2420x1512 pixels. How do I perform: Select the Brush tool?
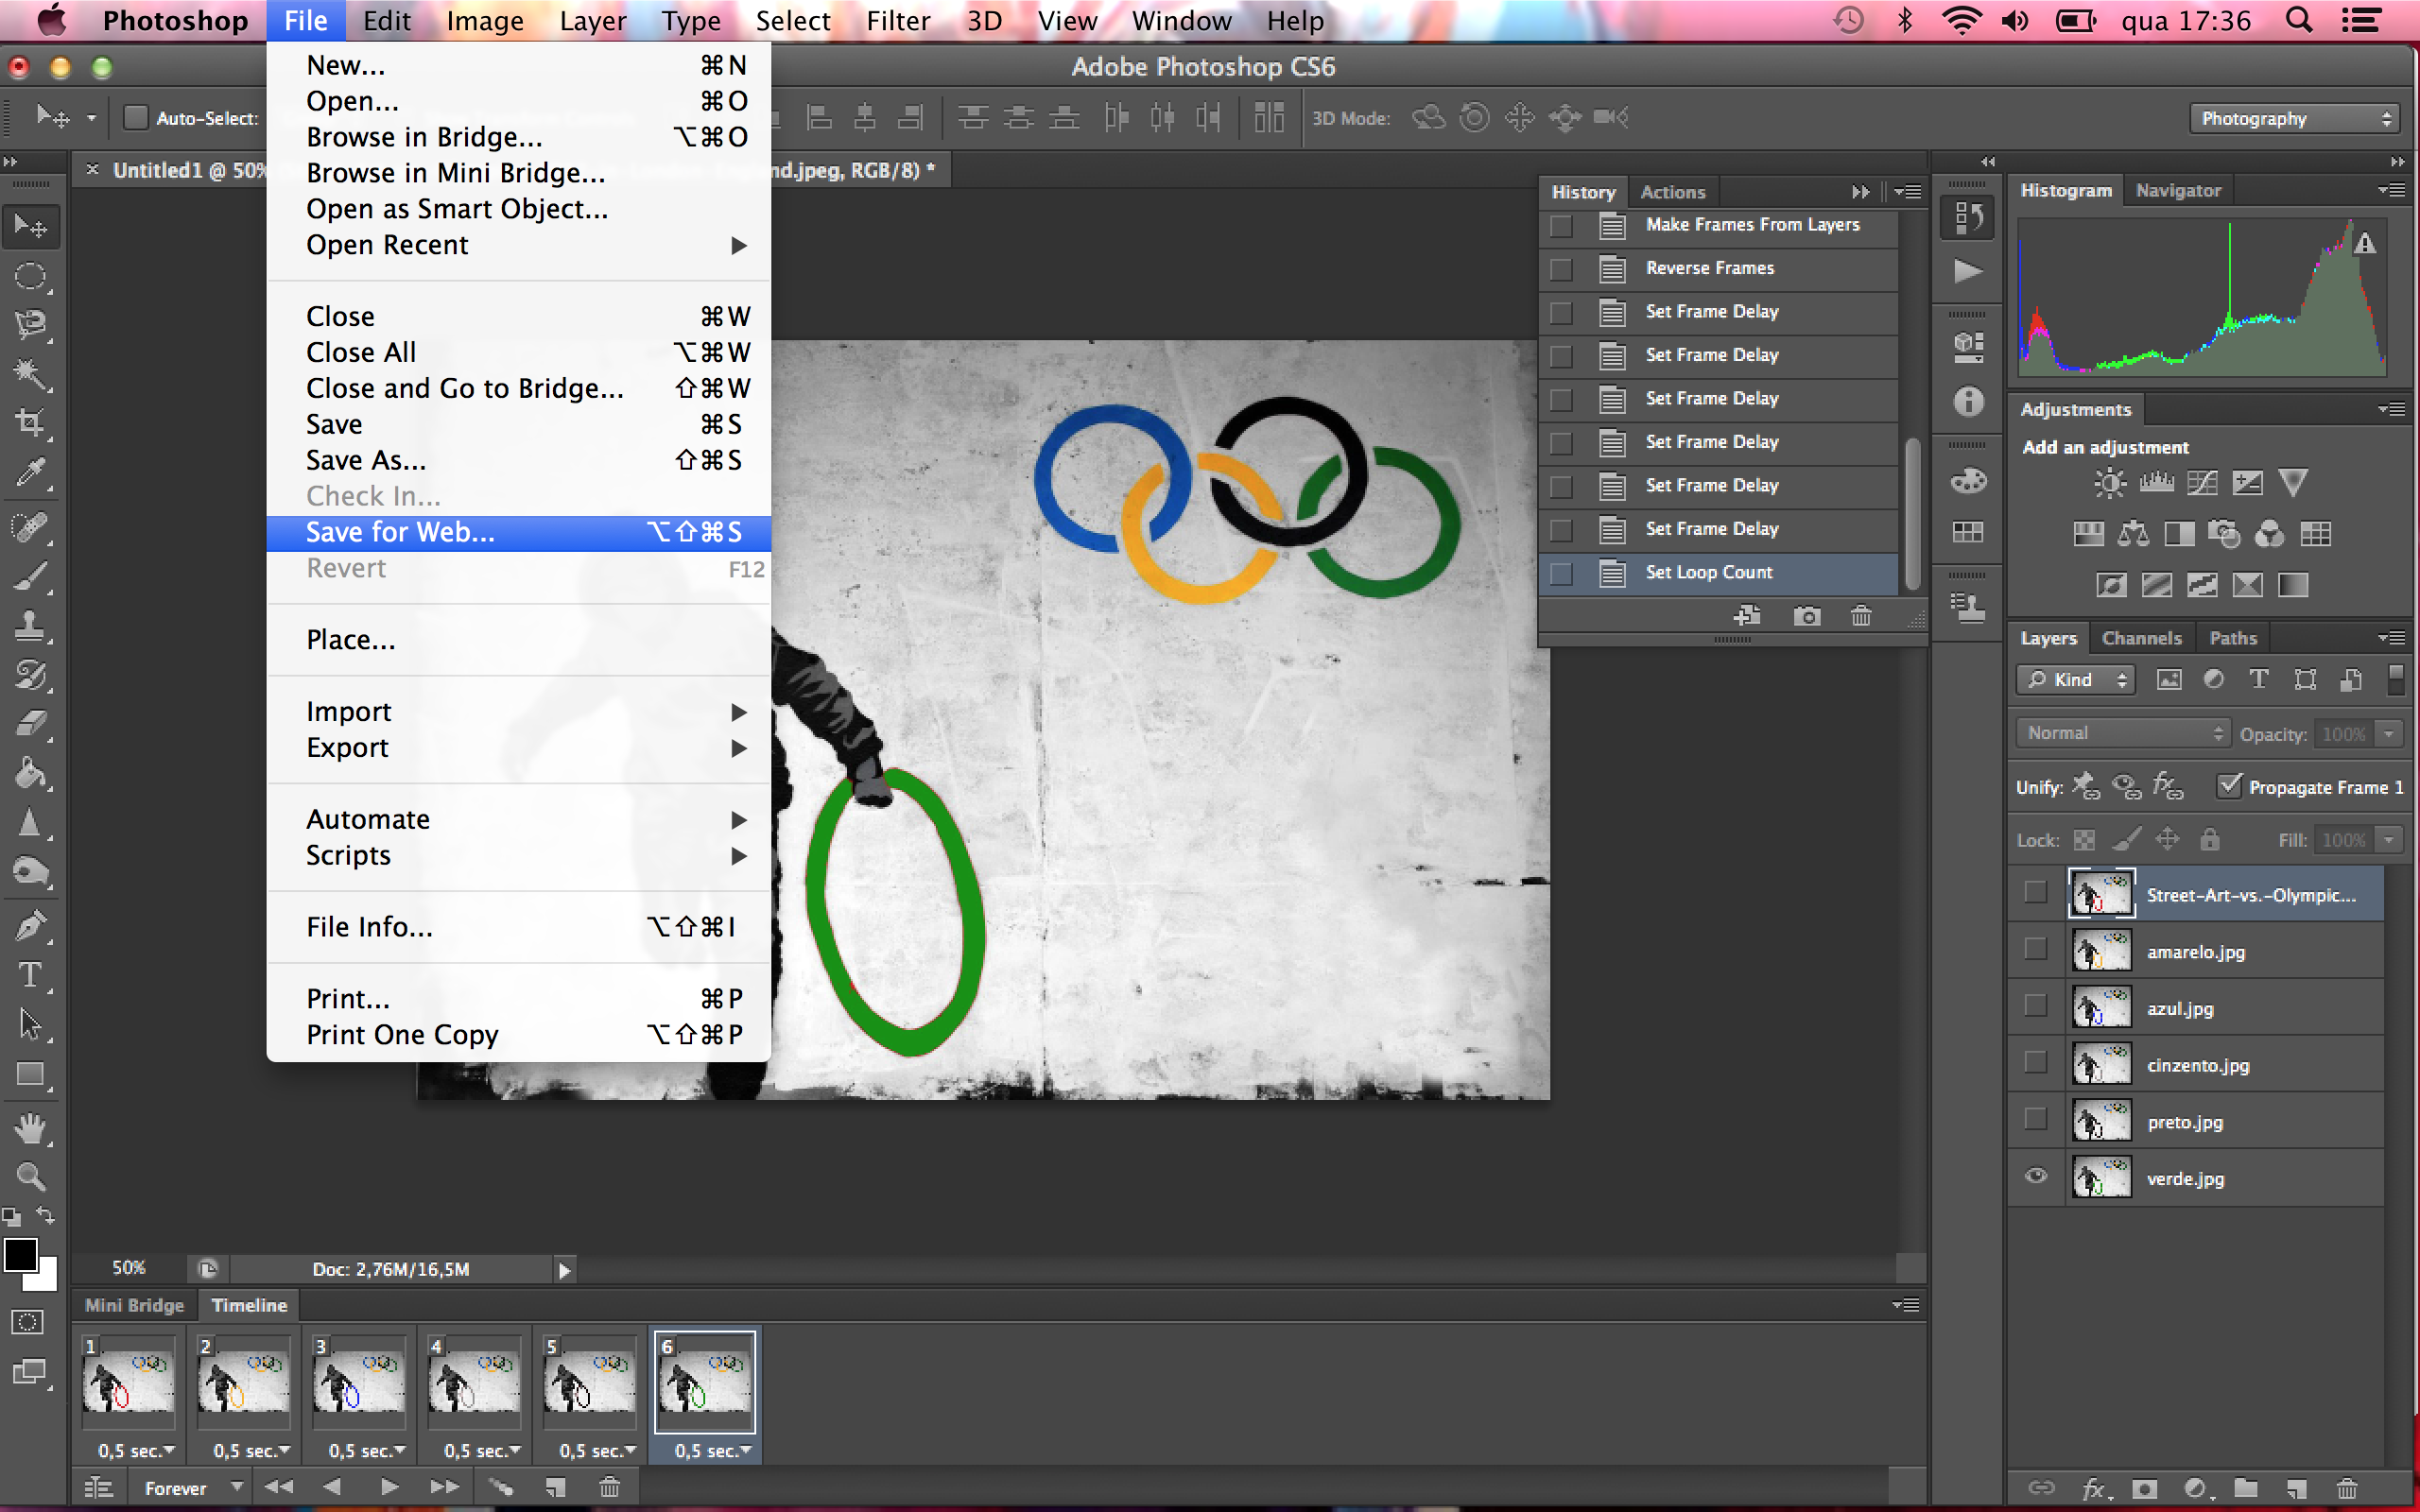click(30, 577)
